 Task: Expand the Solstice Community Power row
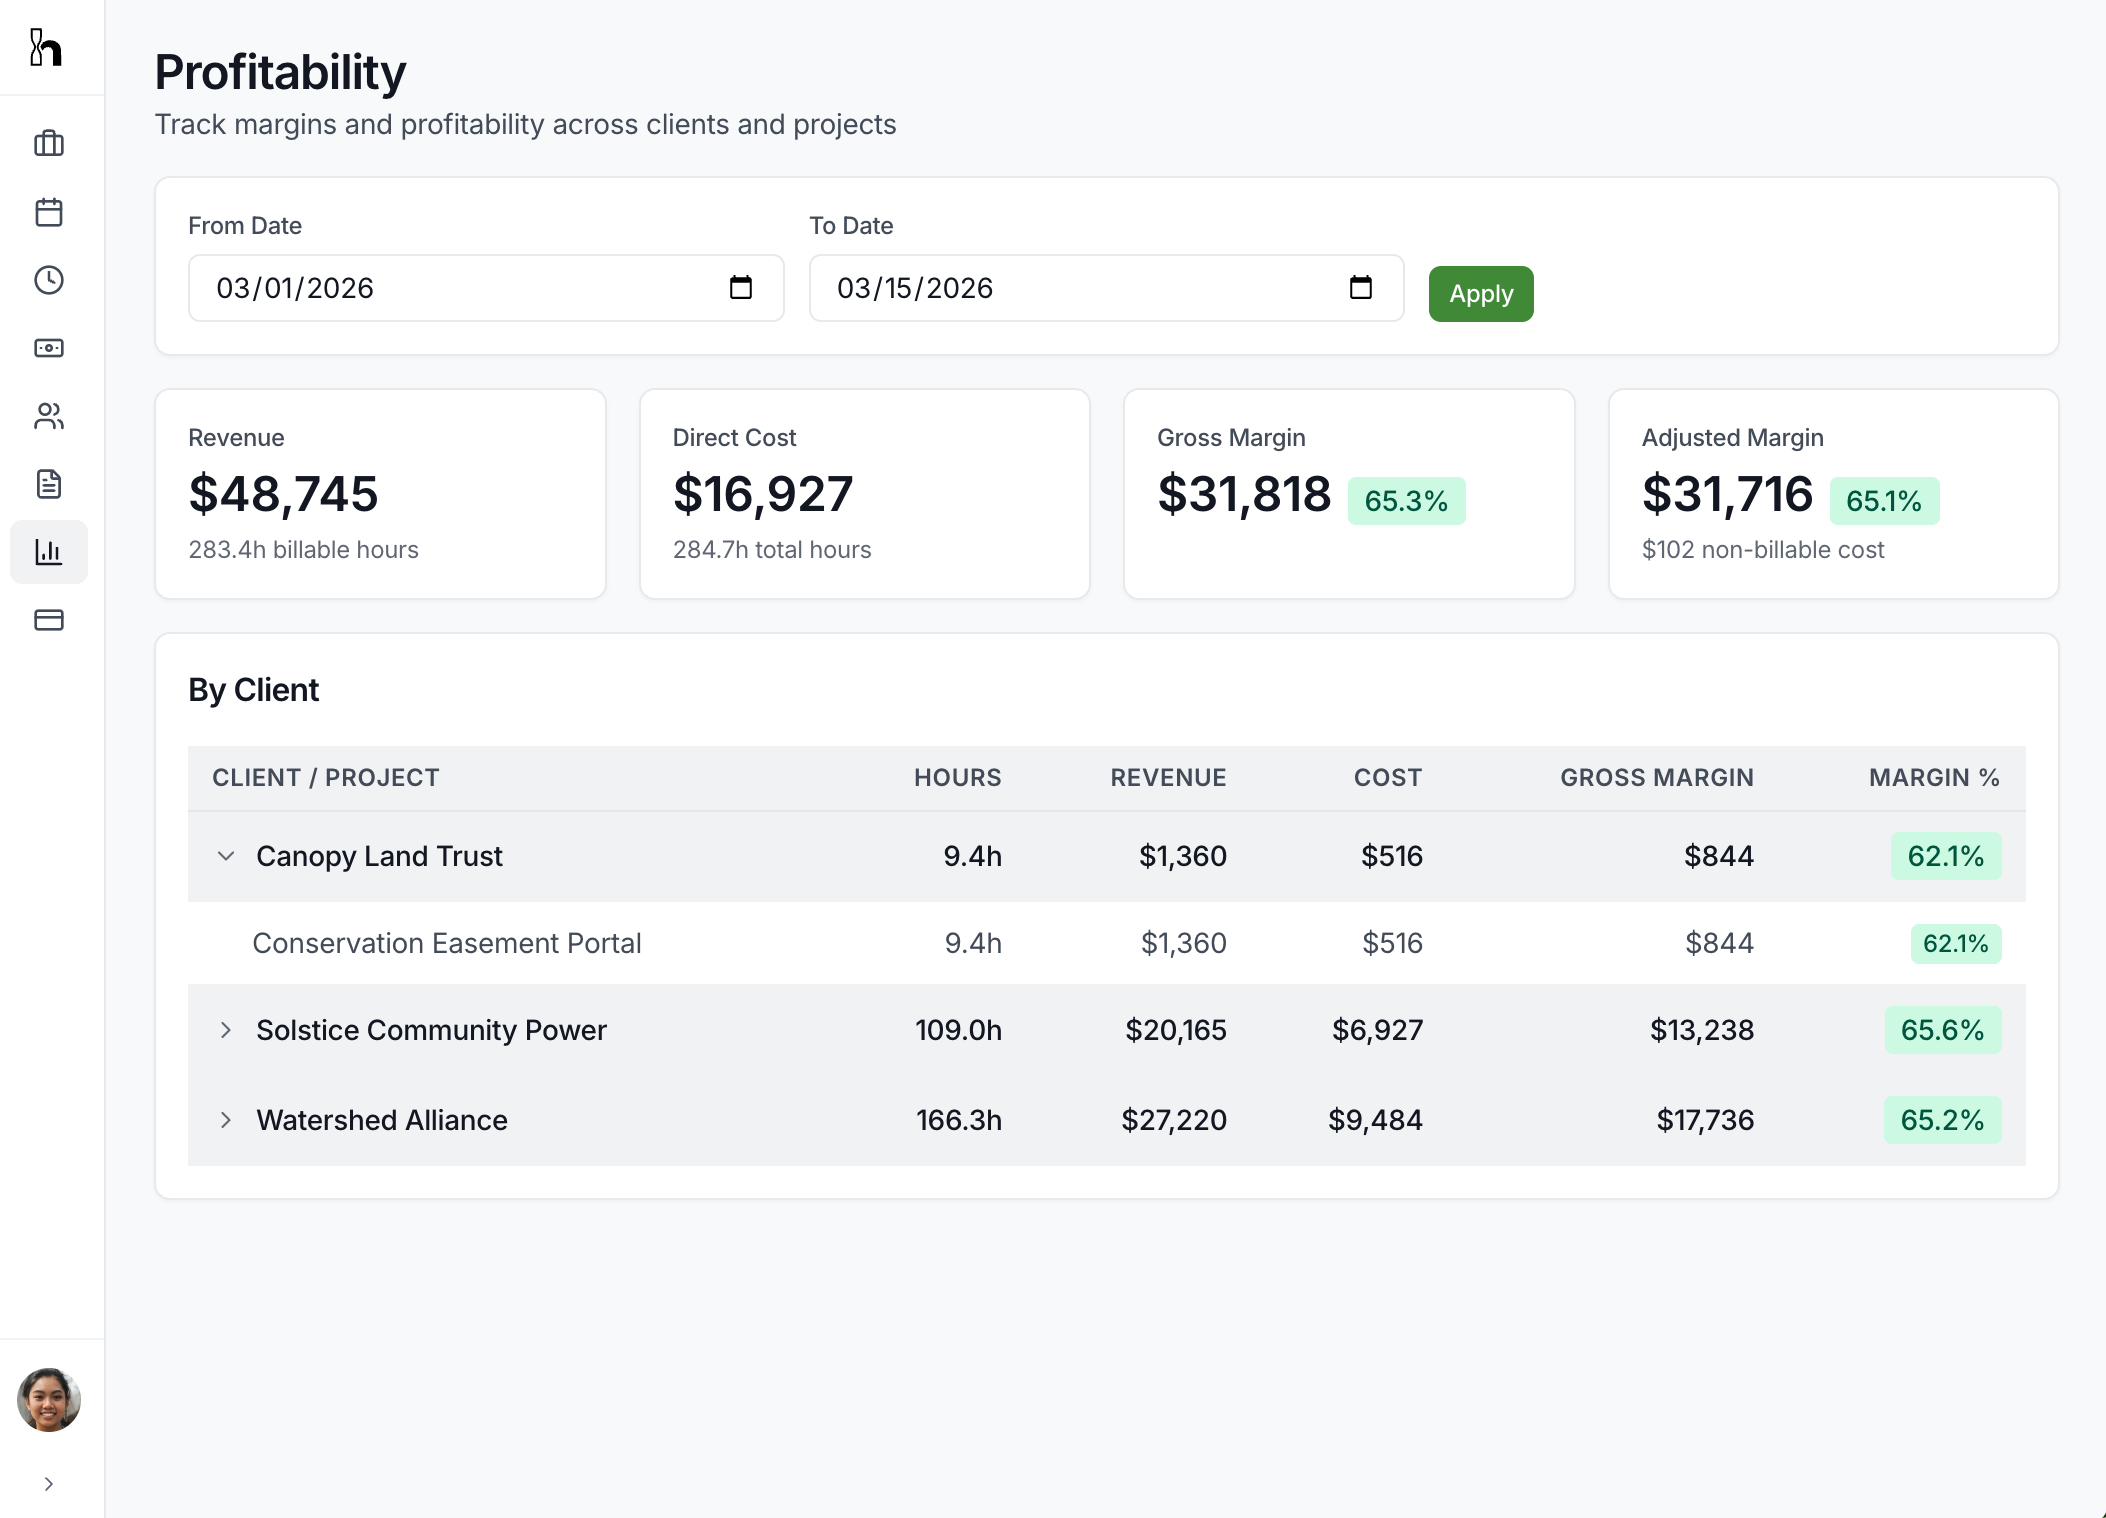tap(224, 1030)
